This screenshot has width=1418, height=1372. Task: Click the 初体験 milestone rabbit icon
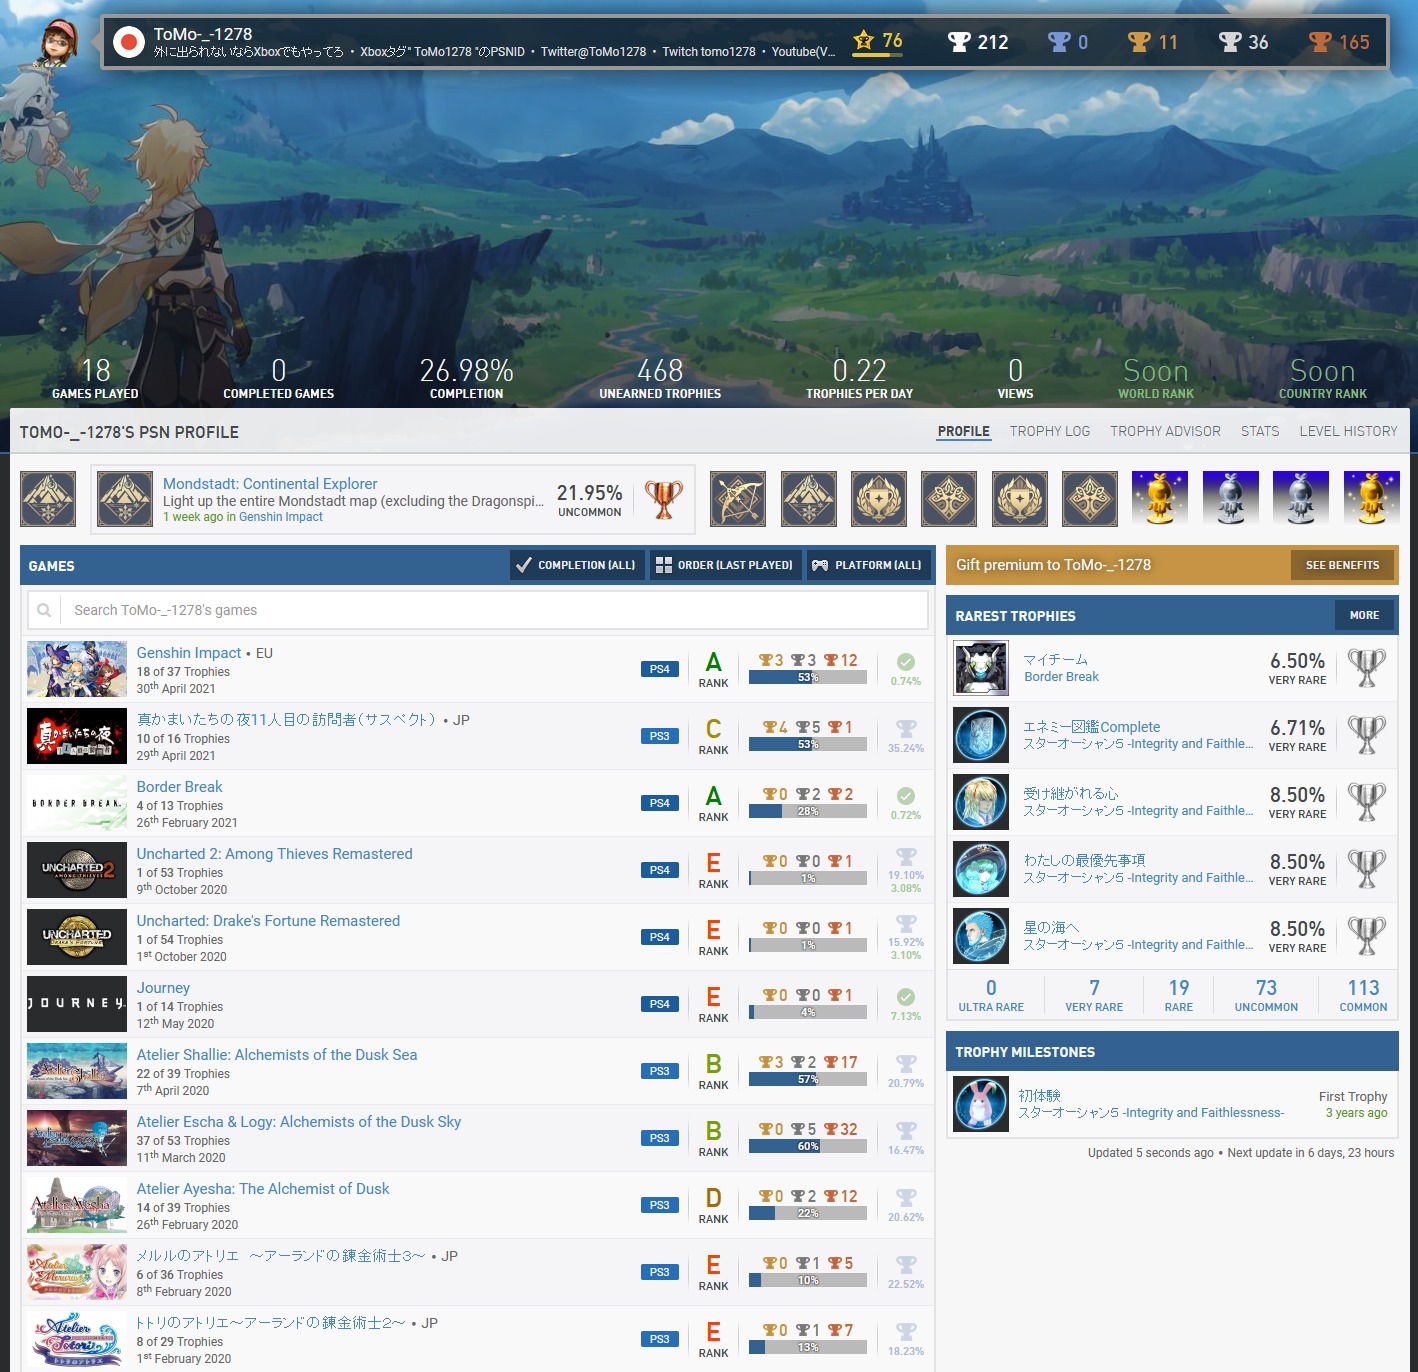pyautogui.click(x=981, y=1104)
